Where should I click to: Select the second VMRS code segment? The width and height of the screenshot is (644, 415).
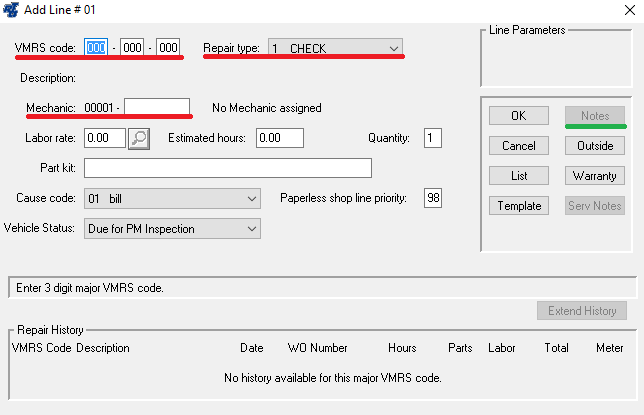[132, 48]
